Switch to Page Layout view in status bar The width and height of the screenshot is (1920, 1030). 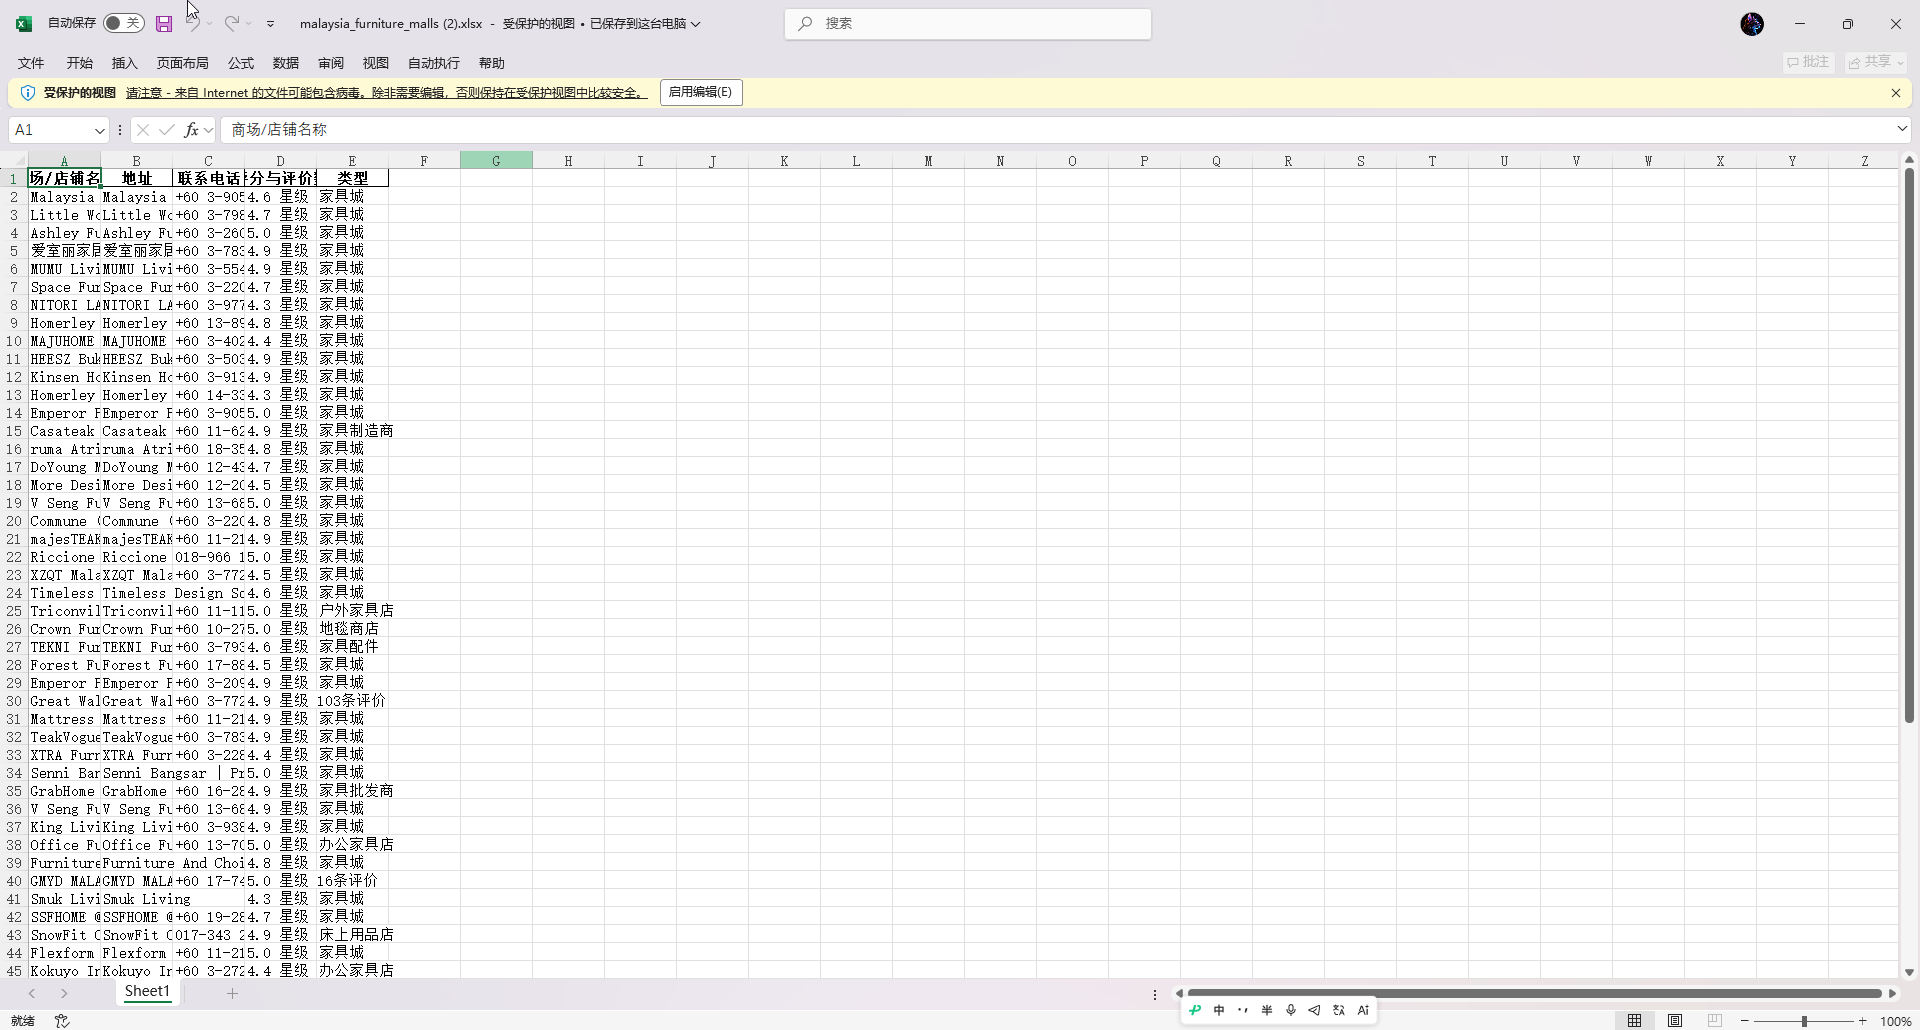pos(1675,1021)
